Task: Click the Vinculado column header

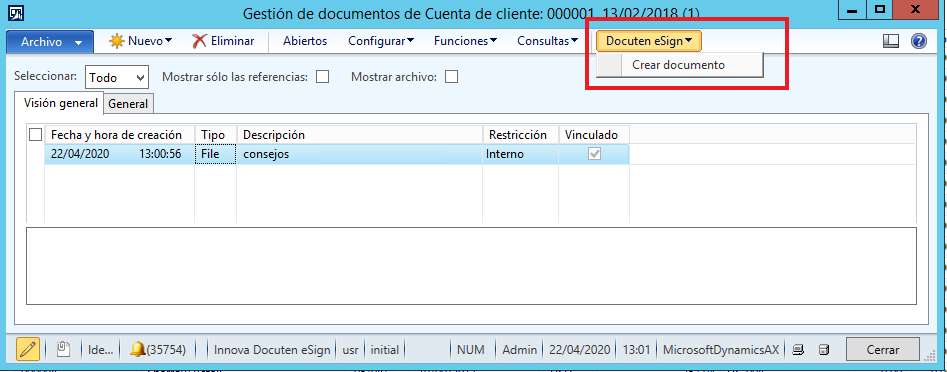Action: 594,135
